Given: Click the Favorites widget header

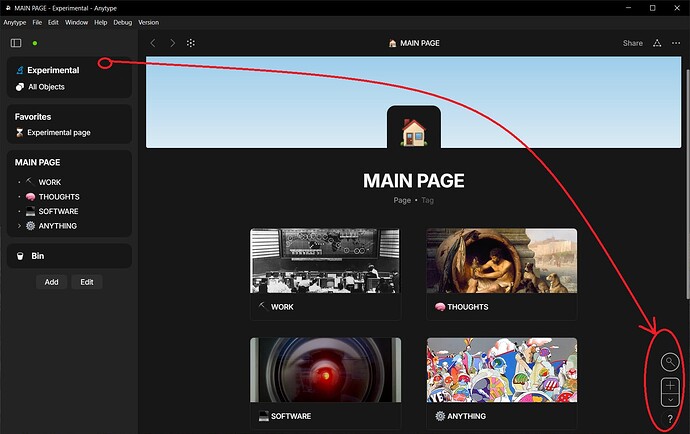Looking at the screenshot, I should (x=33, y=117).
